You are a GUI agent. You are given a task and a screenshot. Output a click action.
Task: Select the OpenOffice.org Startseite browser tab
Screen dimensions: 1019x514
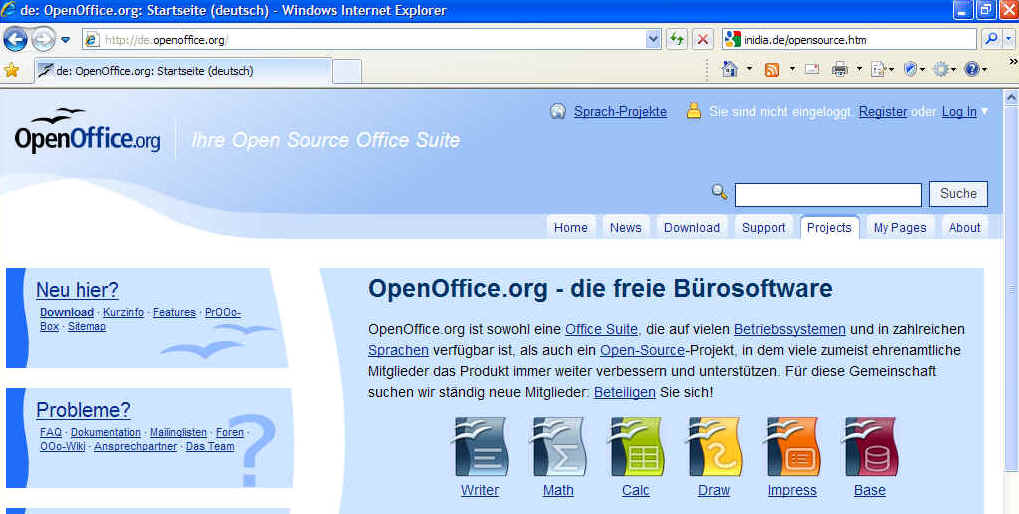[183, 71]
